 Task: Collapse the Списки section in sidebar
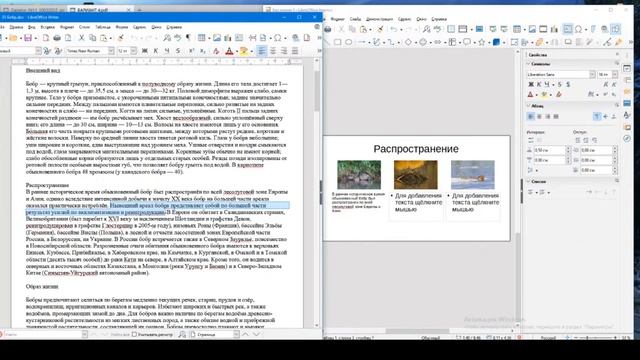click(529, 181)
